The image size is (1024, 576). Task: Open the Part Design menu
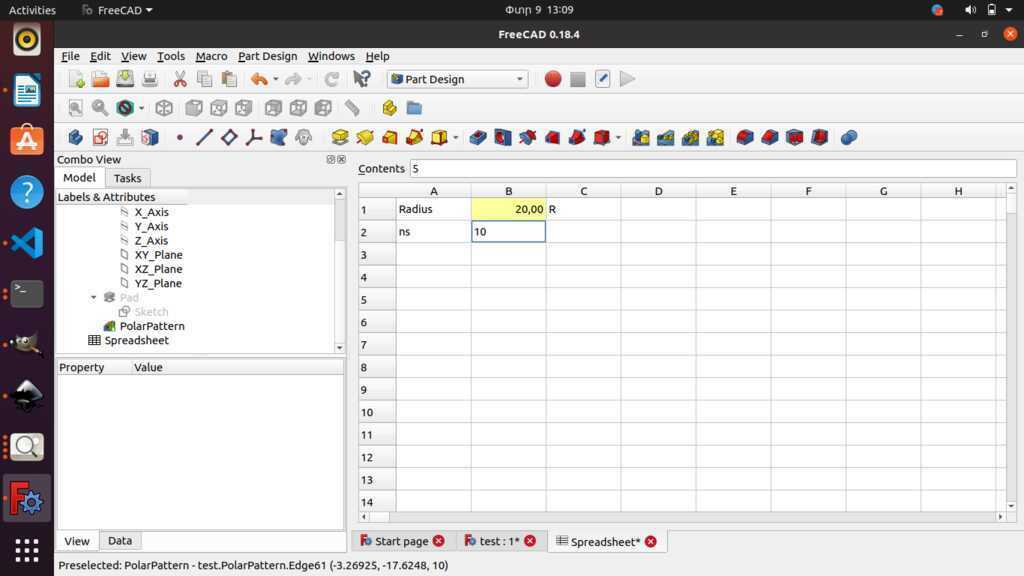[267, 56]
